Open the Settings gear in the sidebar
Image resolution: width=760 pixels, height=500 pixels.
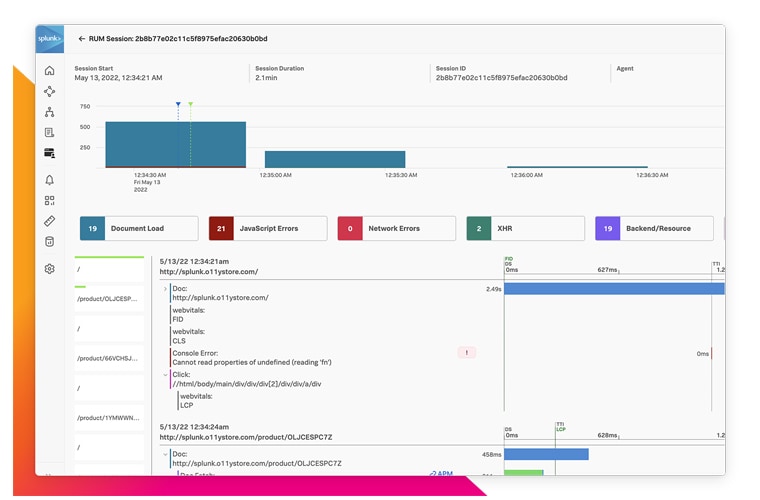pyautogui.click(x=49, y=269)
